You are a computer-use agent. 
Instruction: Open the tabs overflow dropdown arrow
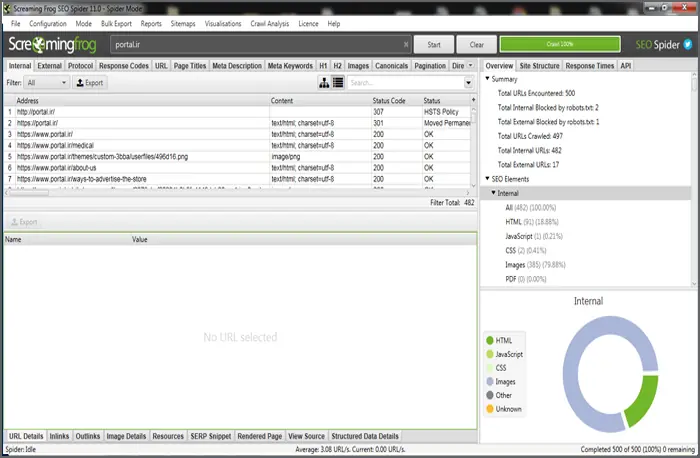point(471,66)
